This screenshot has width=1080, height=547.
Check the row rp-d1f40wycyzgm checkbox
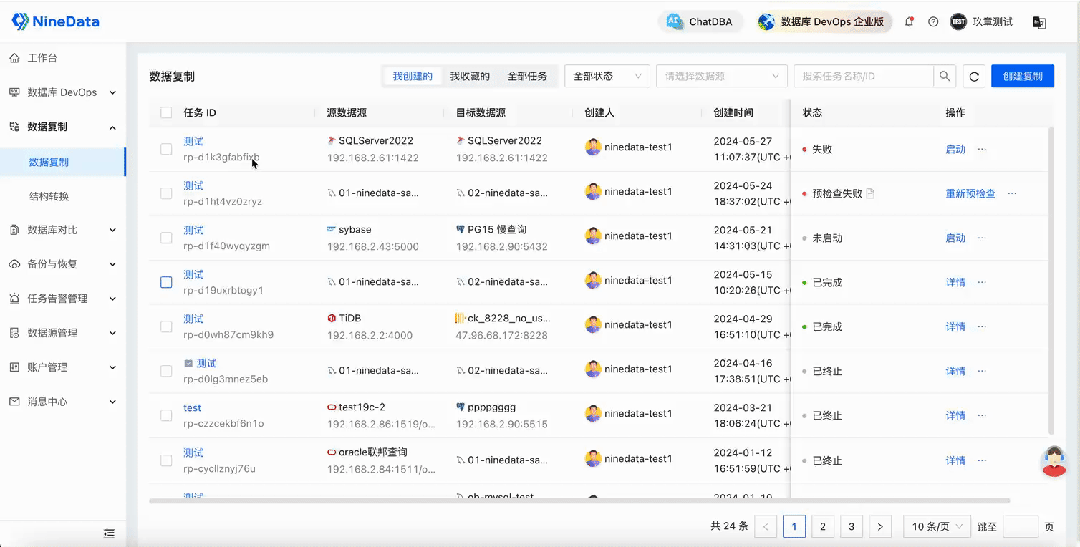166,238
